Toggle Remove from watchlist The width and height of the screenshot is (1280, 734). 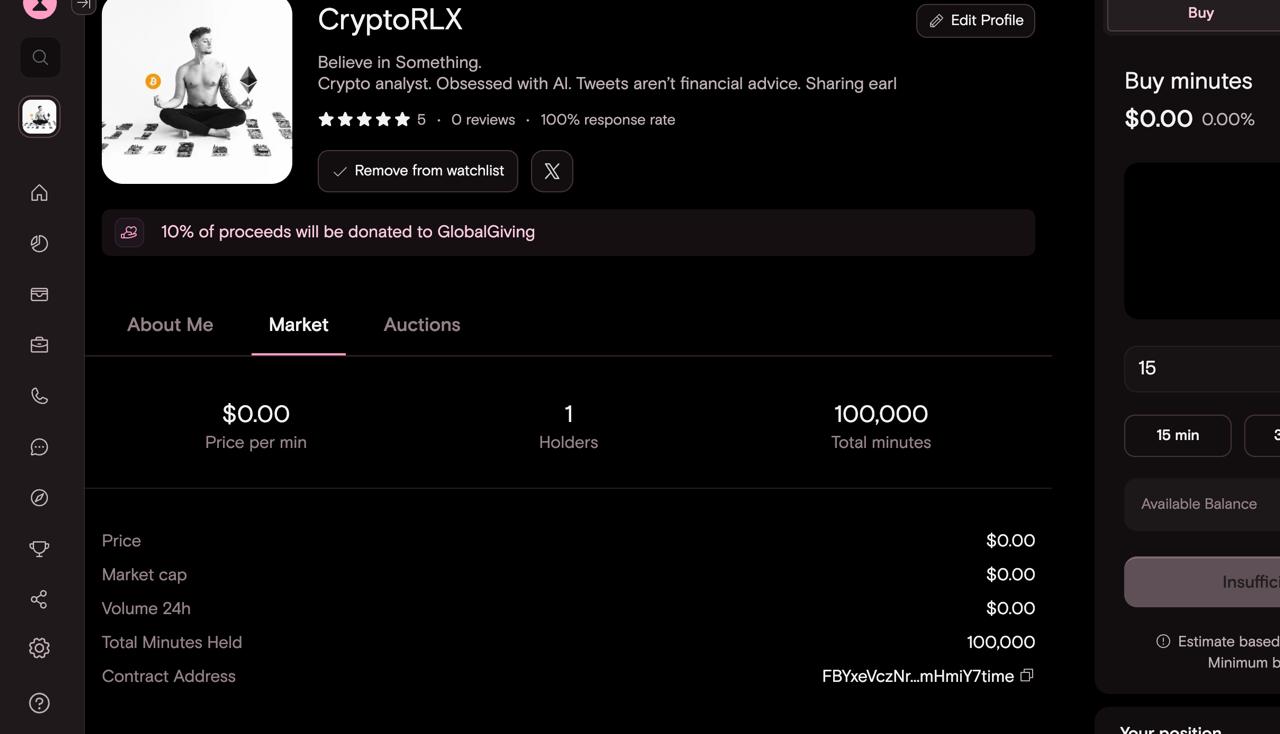pos(418,171)
